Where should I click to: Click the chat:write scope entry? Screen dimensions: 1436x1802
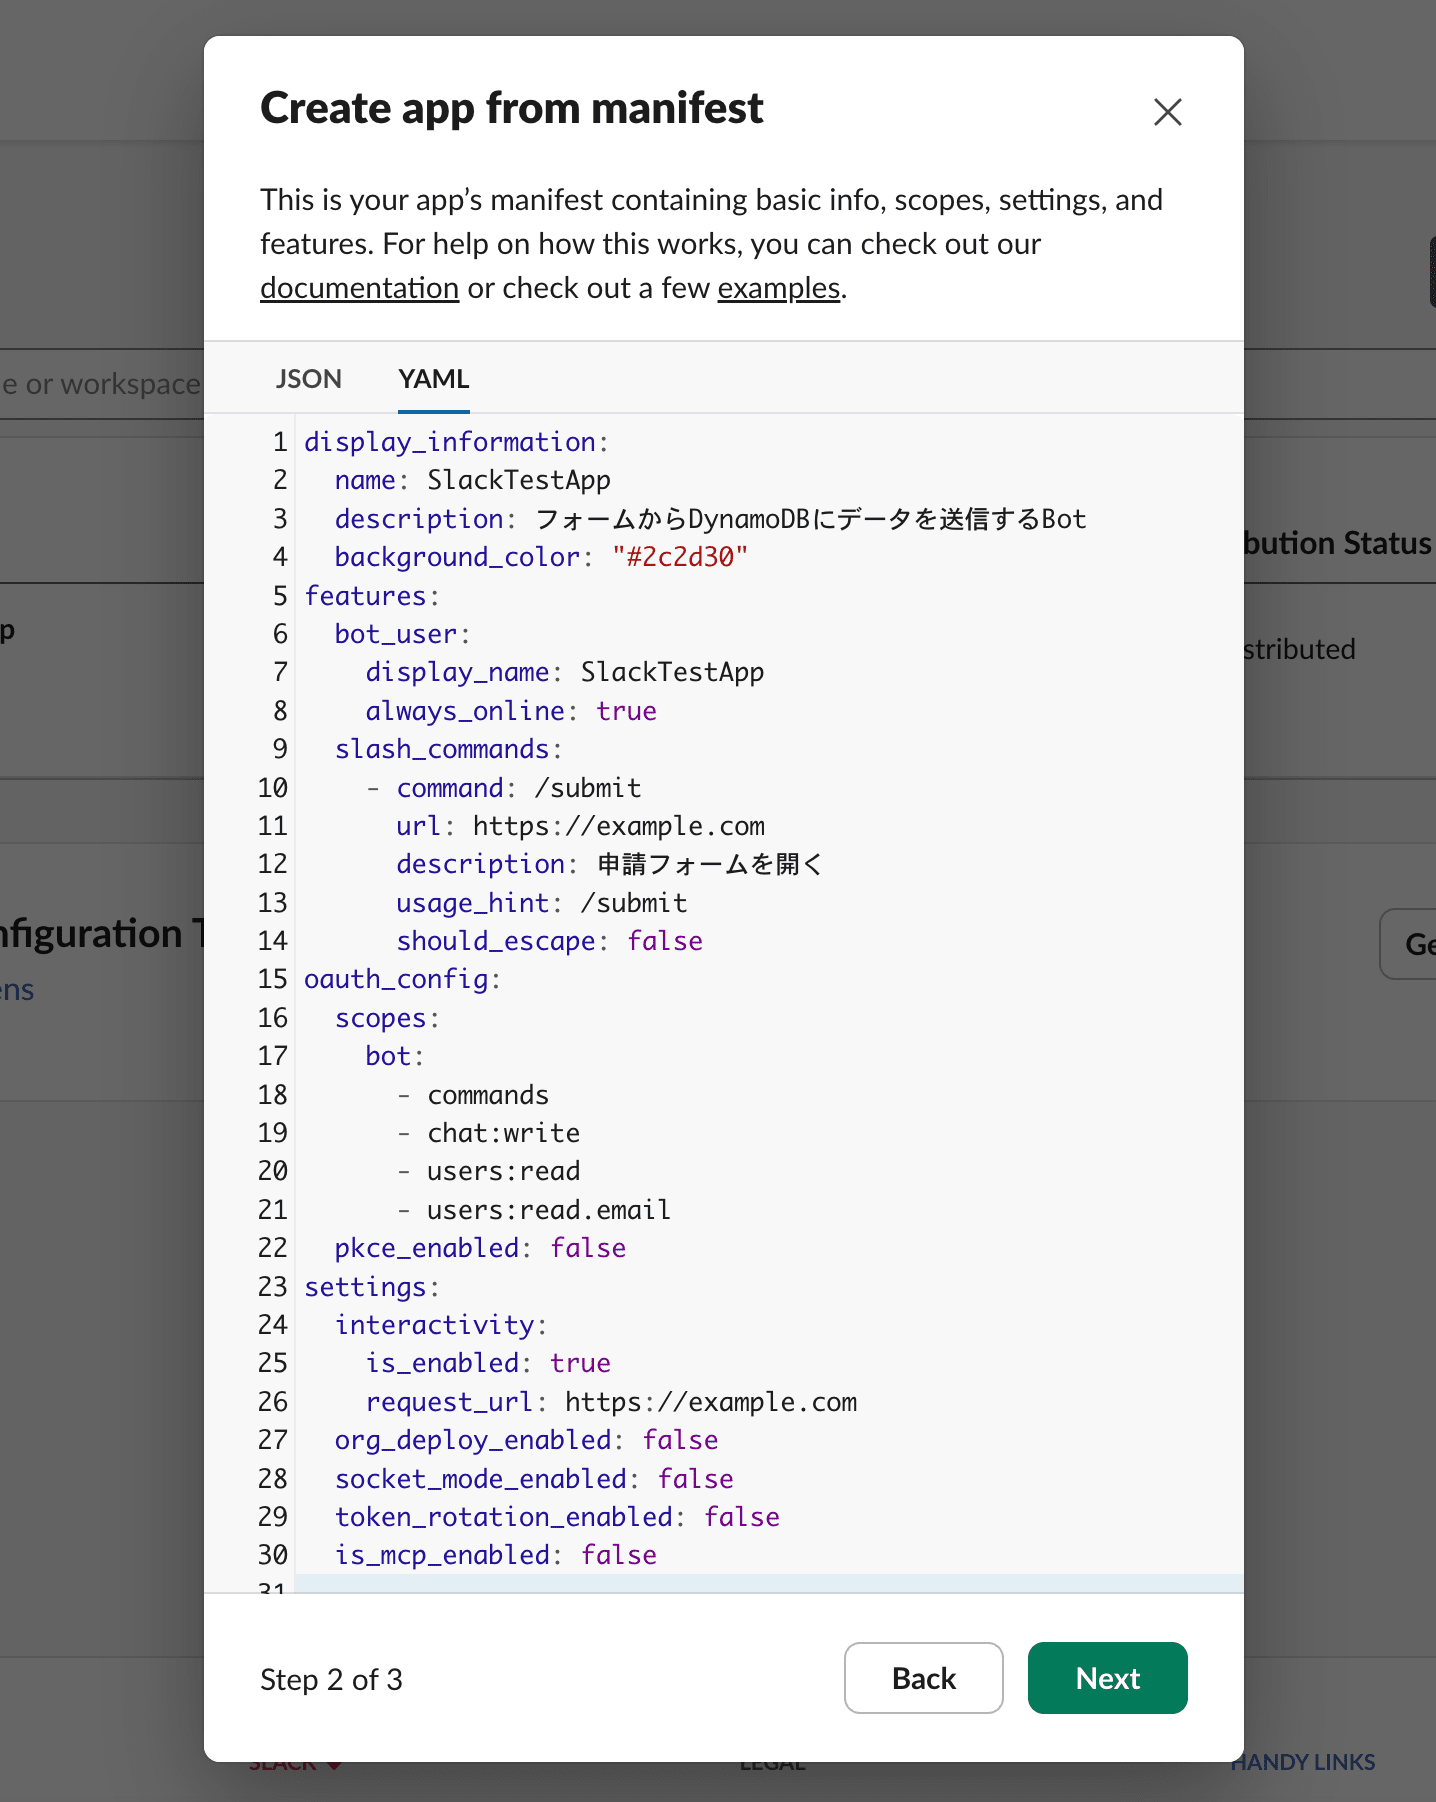coord(503,1133)
